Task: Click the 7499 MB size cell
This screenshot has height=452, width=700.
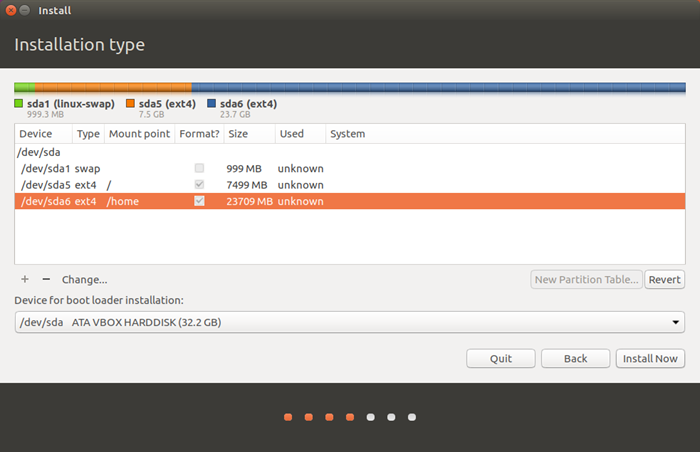Action: pos(247,184)
